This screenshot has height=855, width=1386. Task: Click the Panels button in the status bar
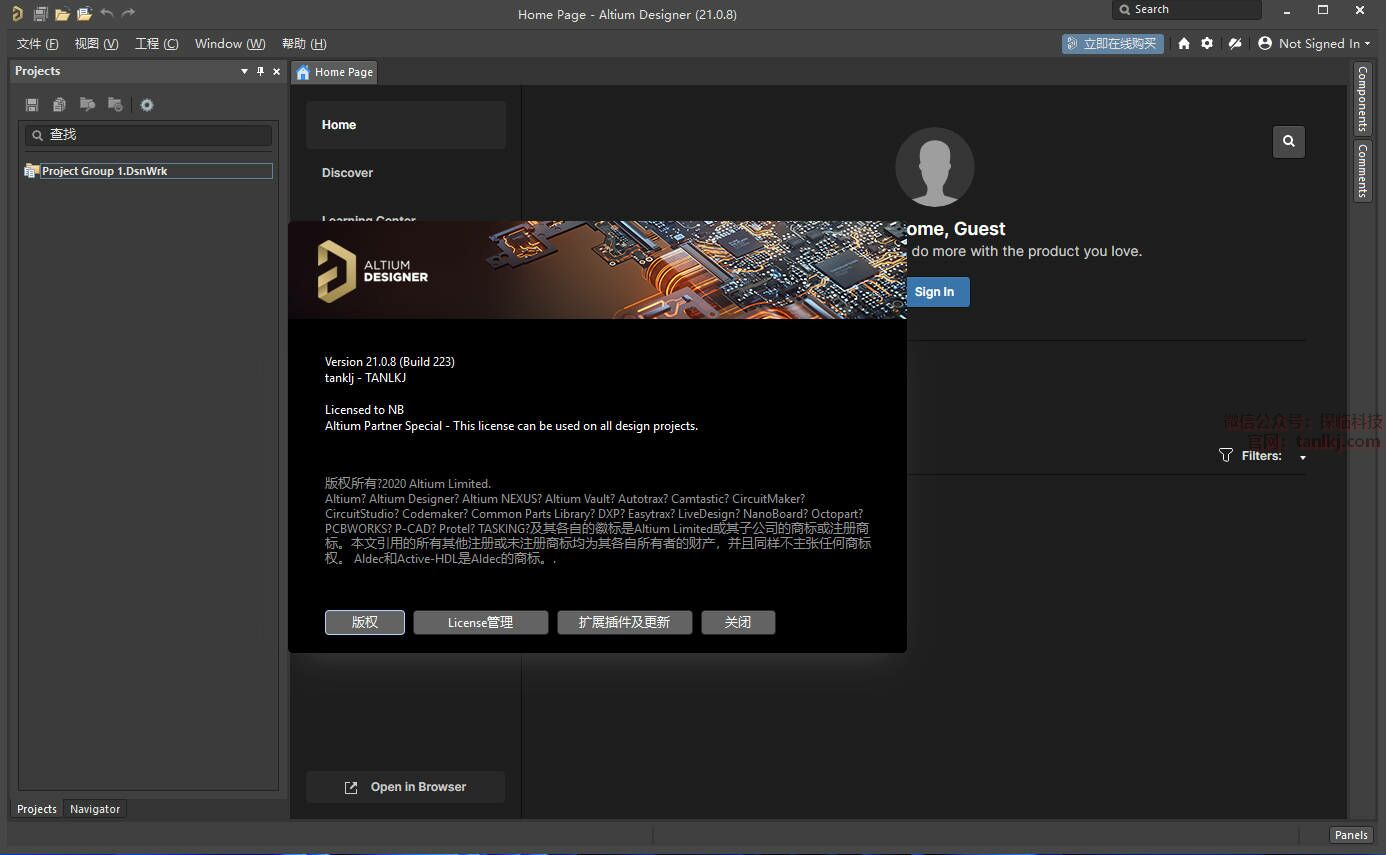click(x=1351, y=835)
